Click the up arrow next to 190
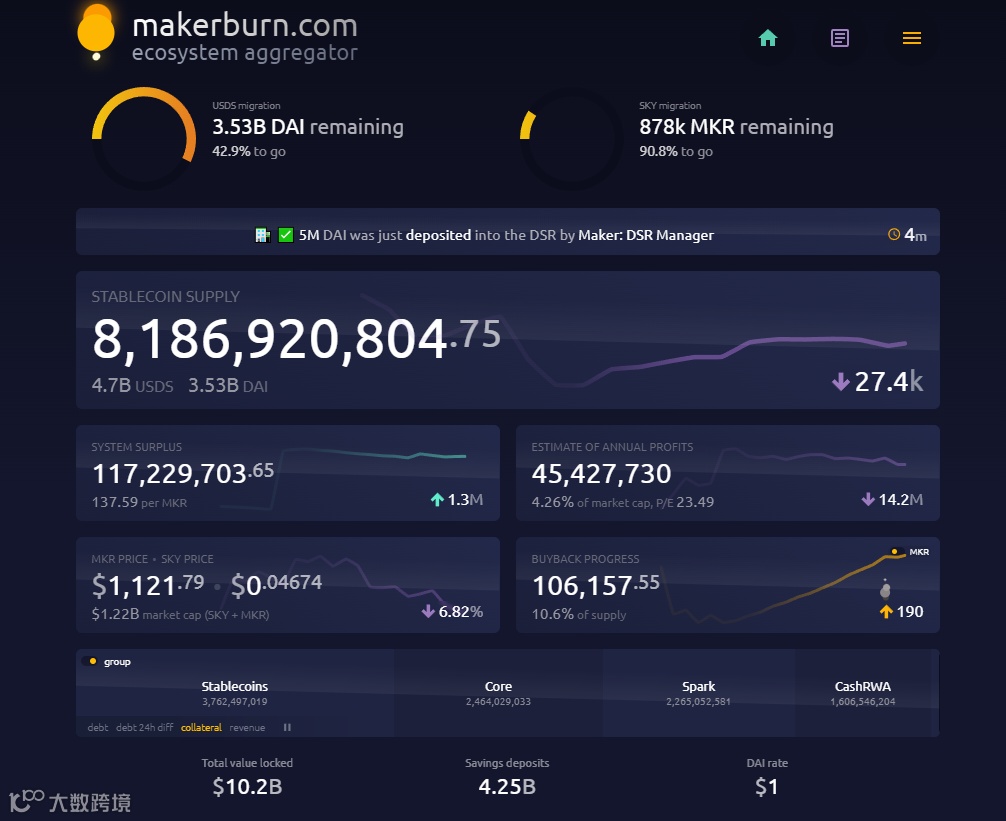Screen dimensions: 1006x821 pyautogui.click(x=886, y=612)
